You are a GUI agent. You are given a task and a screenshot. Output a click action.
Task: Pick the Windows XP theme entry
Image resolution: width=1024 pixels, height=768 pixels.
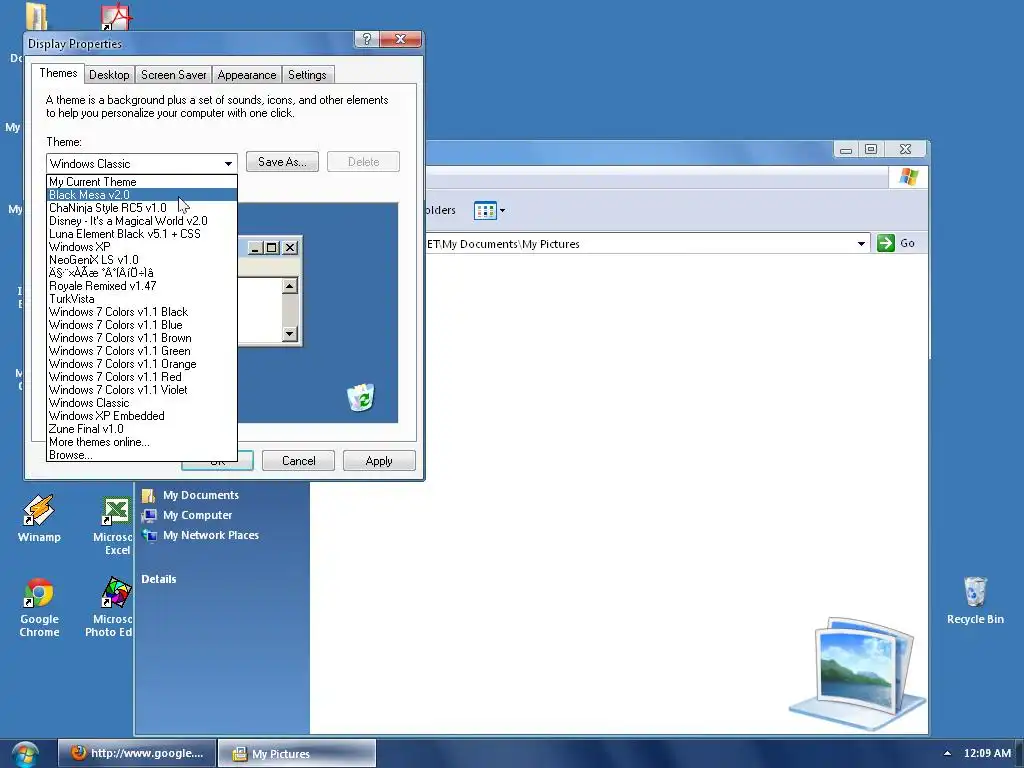tap(142, 247)
